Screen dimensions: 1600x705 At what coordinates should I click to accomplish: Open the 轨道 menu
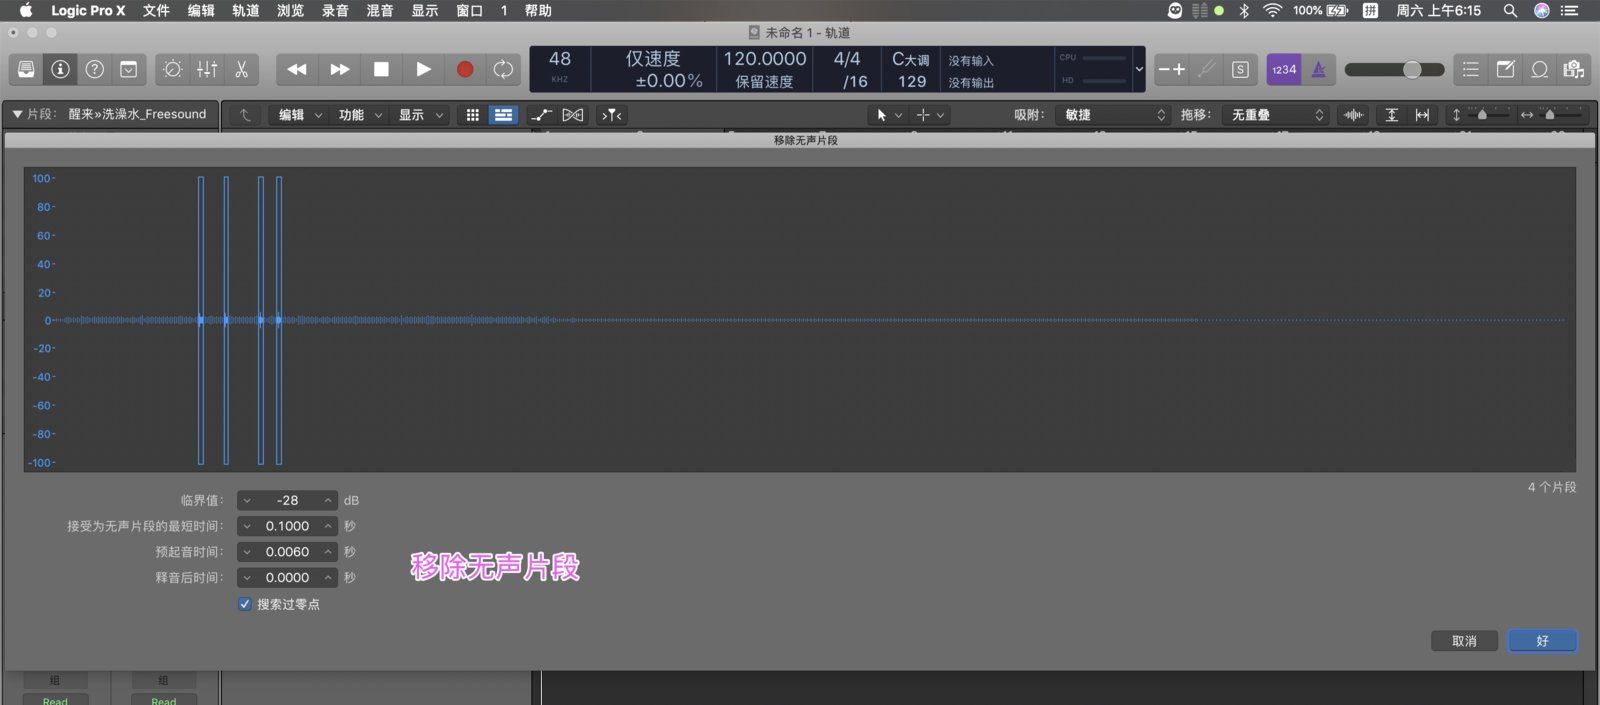(x=246, y=10)
